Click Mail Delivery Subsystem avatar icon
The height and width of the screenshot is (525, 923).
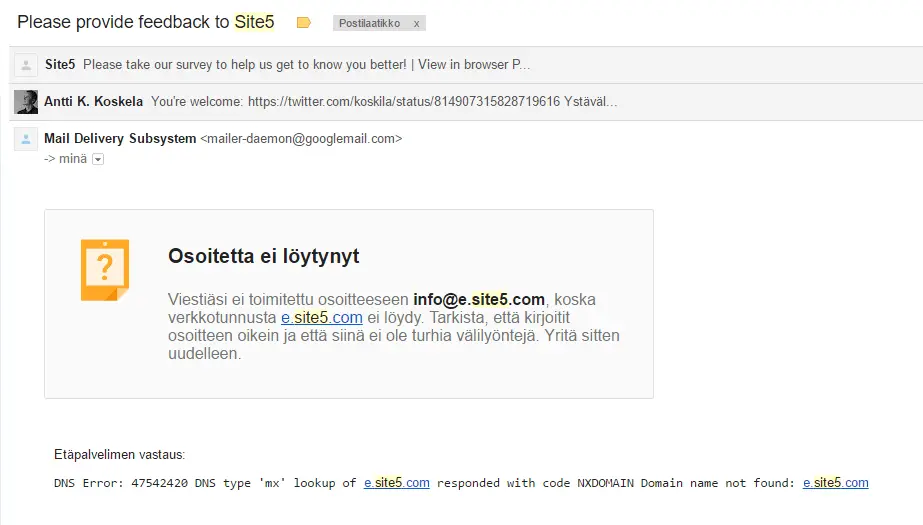pyautogui.click(x=26, y=139)
